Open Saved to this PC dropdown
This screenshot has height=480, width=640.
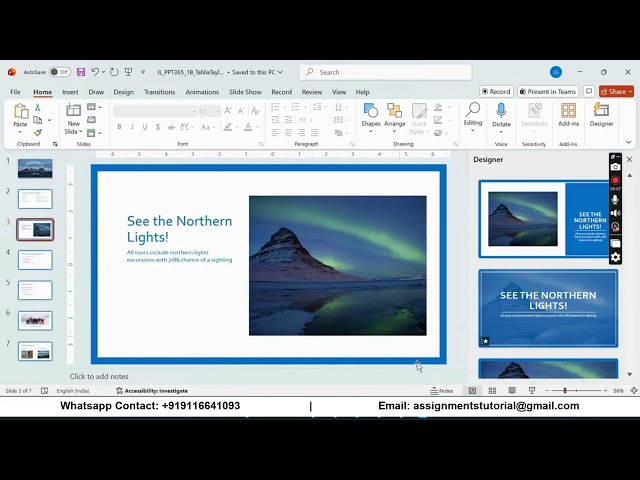[x=257, y=72]
